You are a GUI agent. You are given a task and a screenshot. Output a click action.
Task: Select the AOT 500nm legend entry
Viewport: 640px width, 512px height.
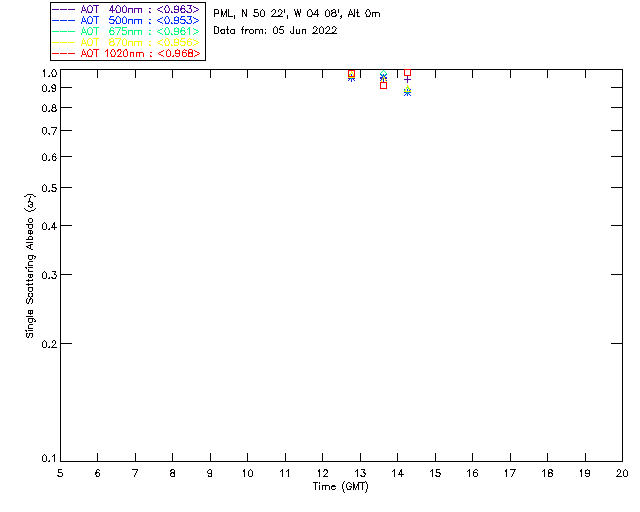click(126, 20)
